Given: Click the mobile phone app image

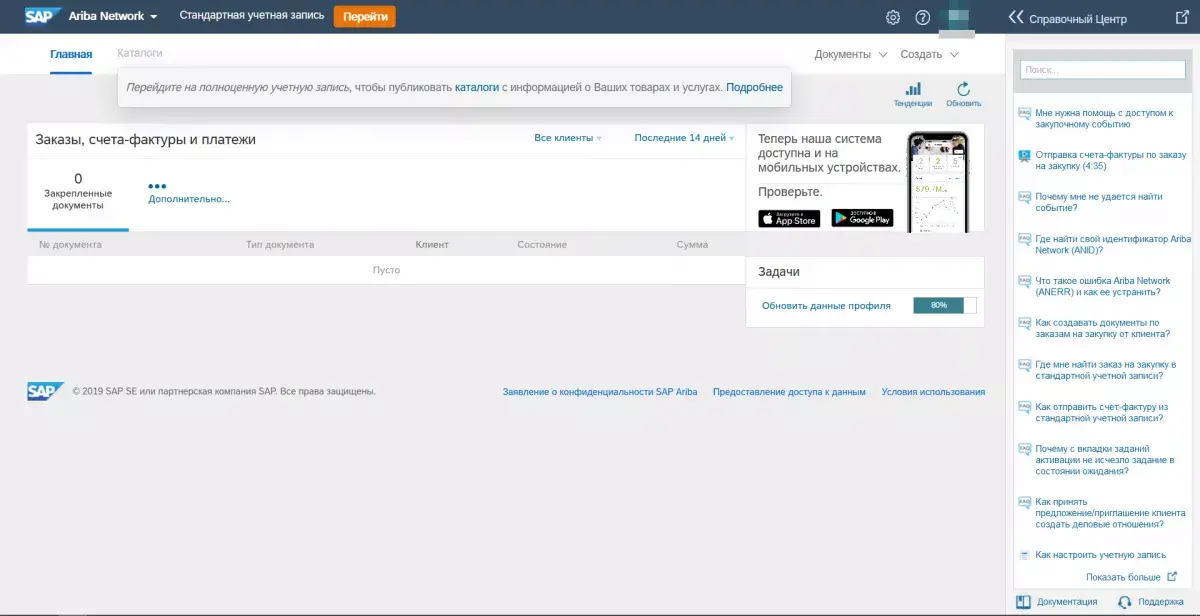Looking at the screenshot, I should point(937,182).
